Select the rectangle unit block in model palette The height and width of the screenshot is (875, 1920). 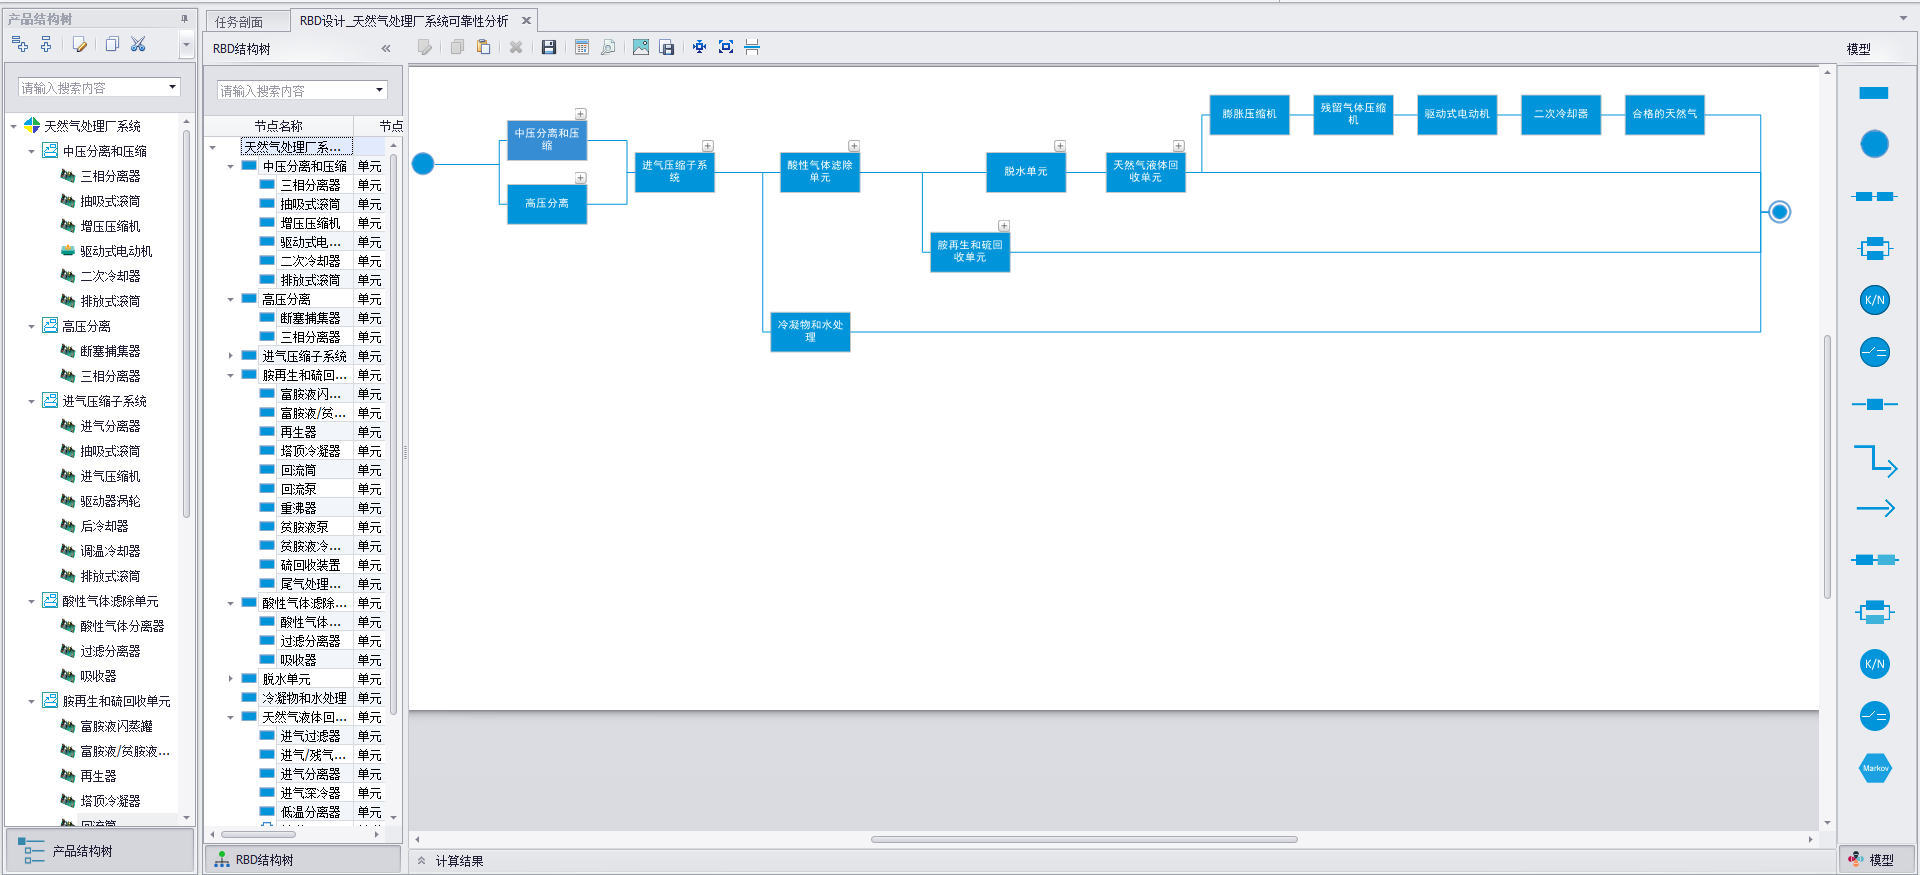point(1874,93)
